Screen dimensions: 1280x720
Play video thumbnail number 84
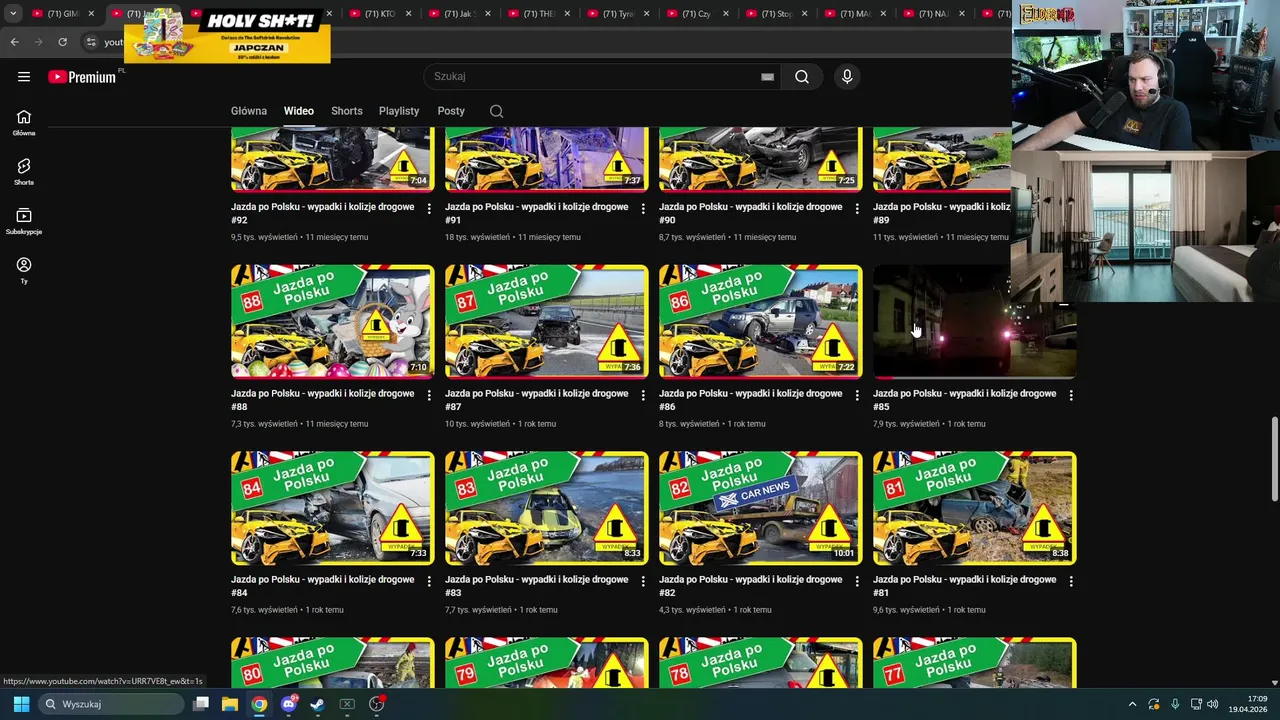333,508
